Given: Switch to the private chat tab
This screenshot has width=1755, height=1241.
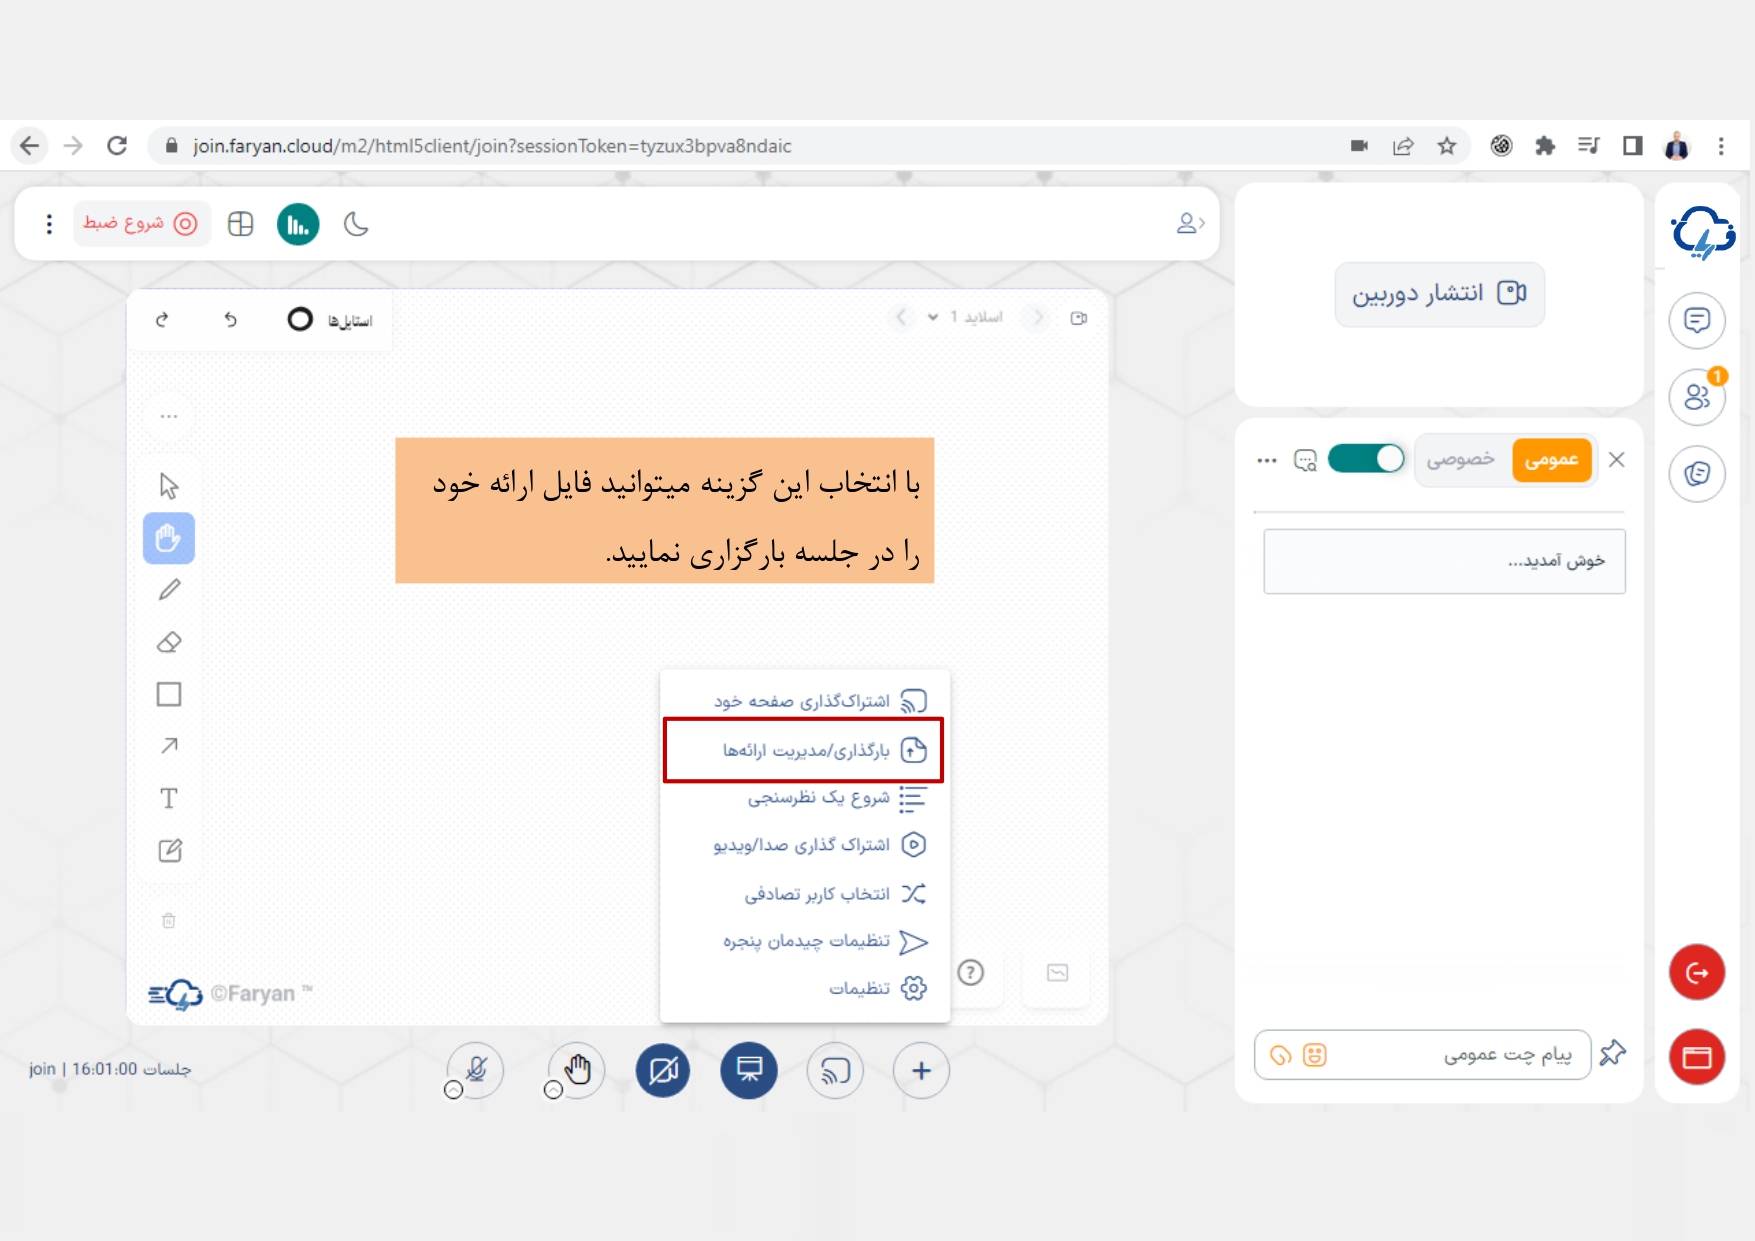Looking at the screenshot, I should [x=1460, y=460].
